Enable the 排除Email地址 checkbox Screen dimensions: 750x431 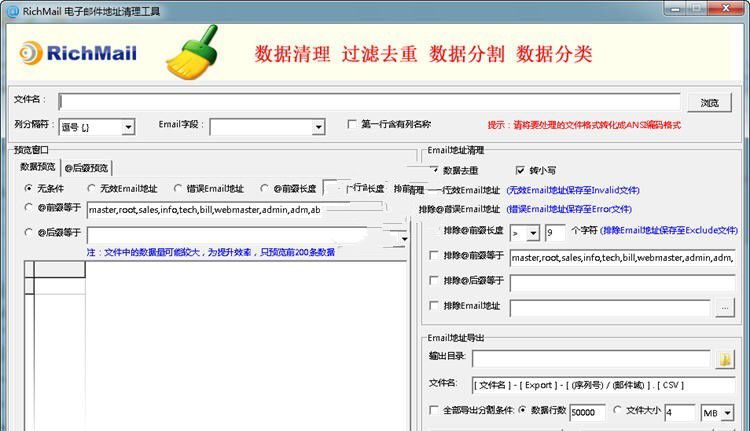tap(434, 305)
